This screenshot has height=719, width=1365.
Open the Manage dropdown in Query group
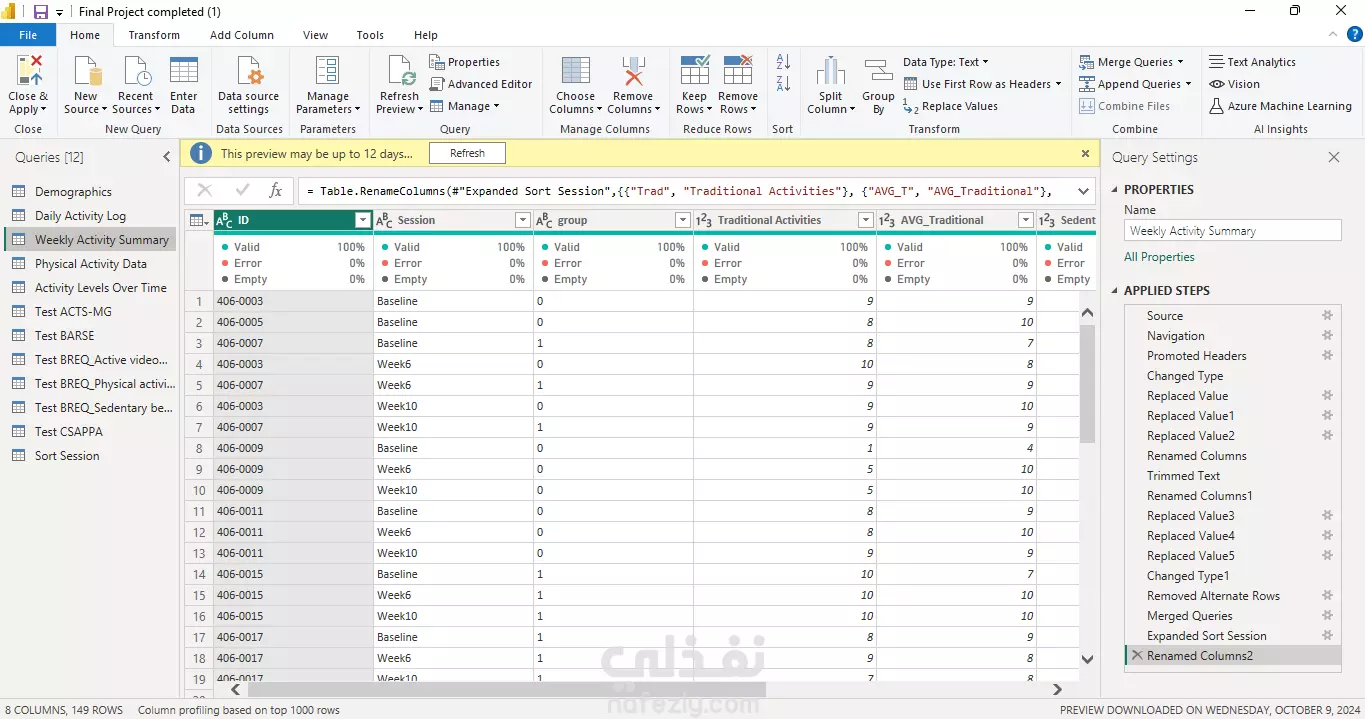[465, 106]
